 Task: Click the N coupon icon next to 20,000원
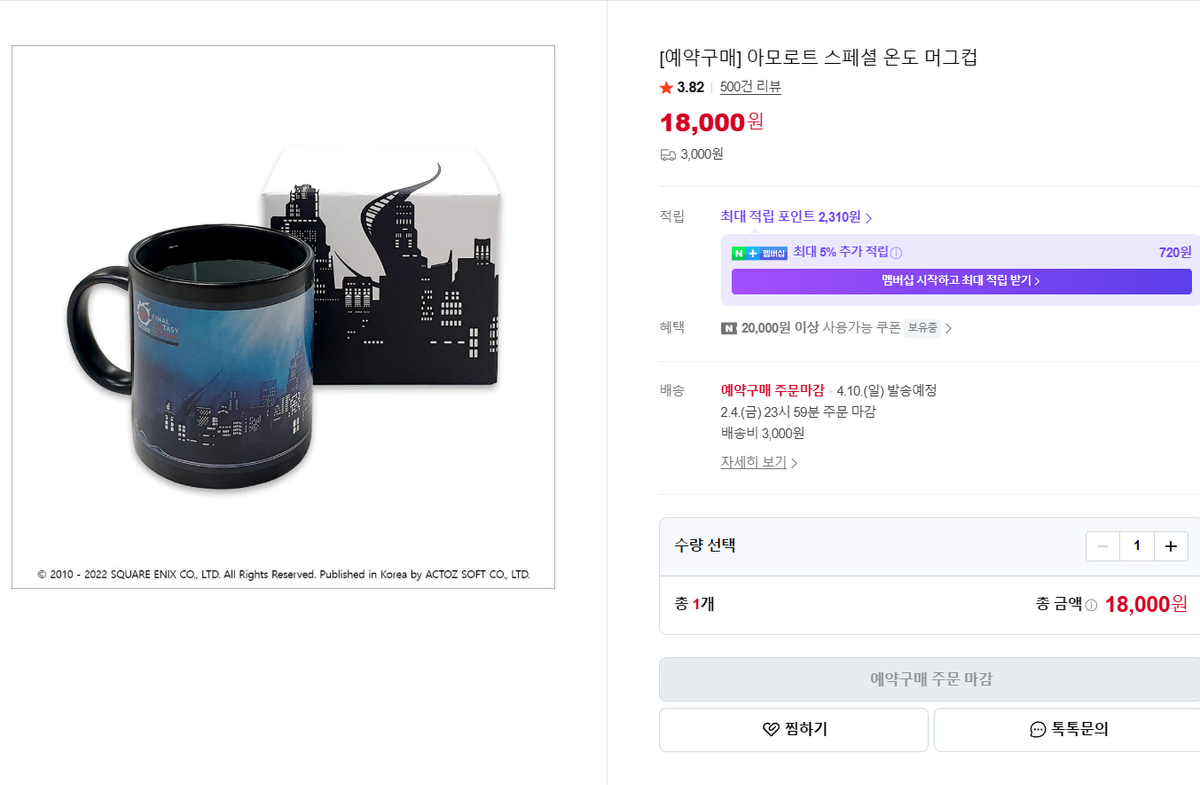(729, 328)
